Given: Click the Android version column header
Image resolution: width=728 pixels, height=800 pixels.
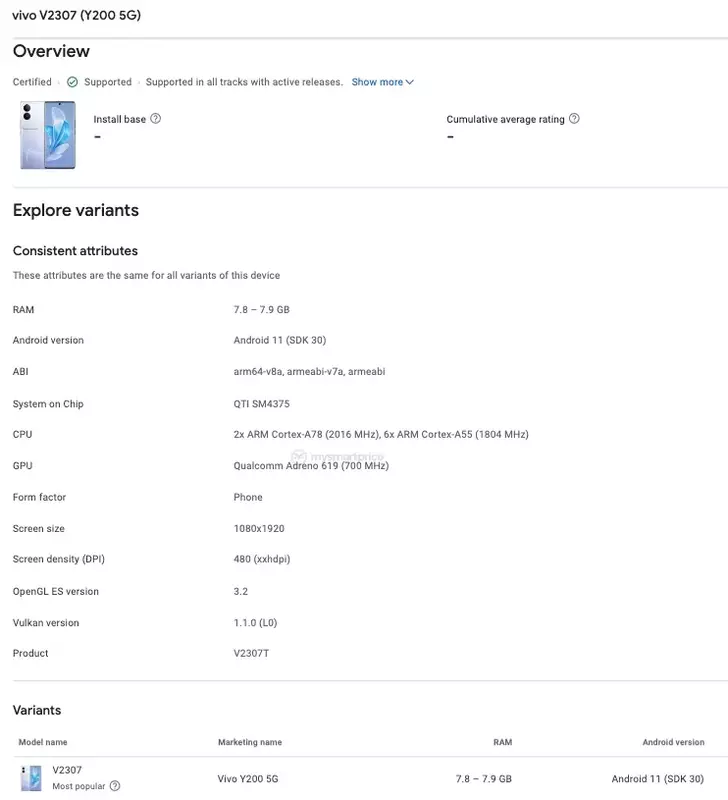Looking at the screenshot, I should (673, 742).
